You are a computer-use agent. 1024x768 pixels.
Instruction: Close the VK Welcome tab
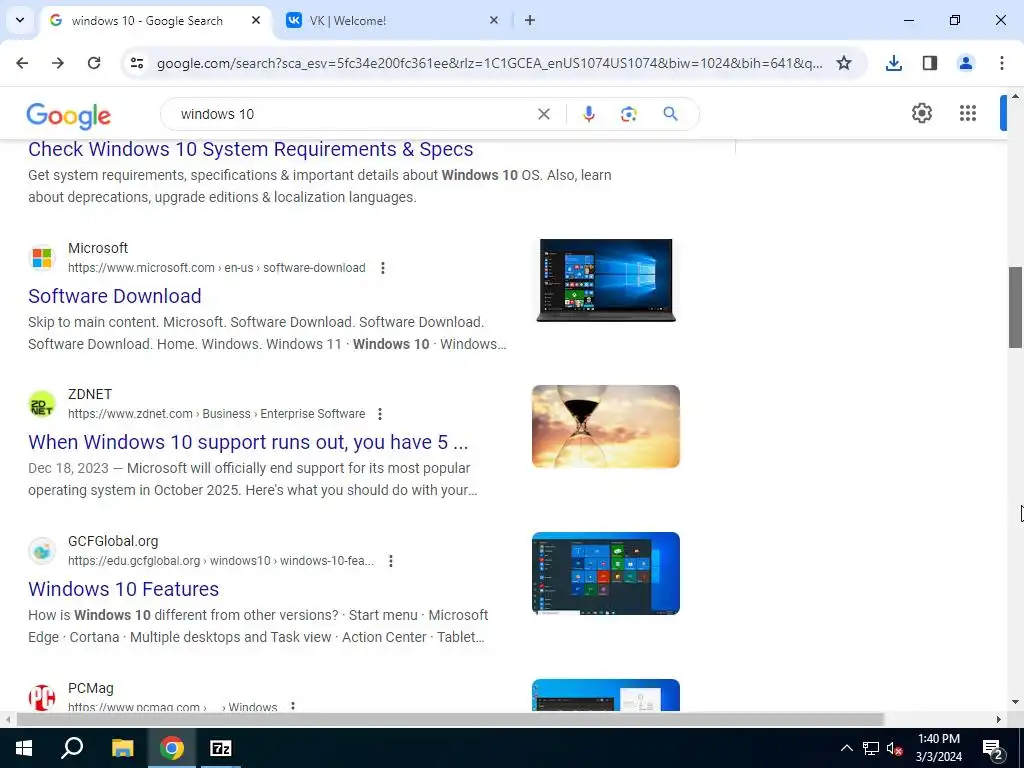[494, 20]
